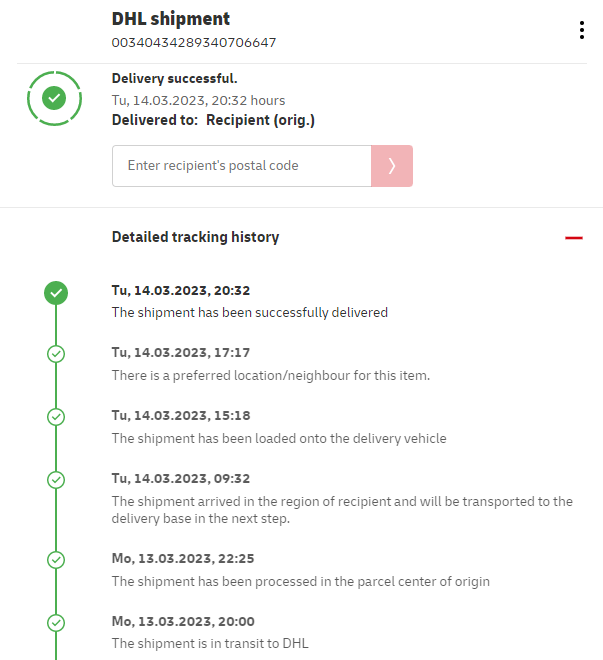Screen dimensions: 603x660
Task: Click the timeline checkmark for 22:25
Action: coord(56,560)
